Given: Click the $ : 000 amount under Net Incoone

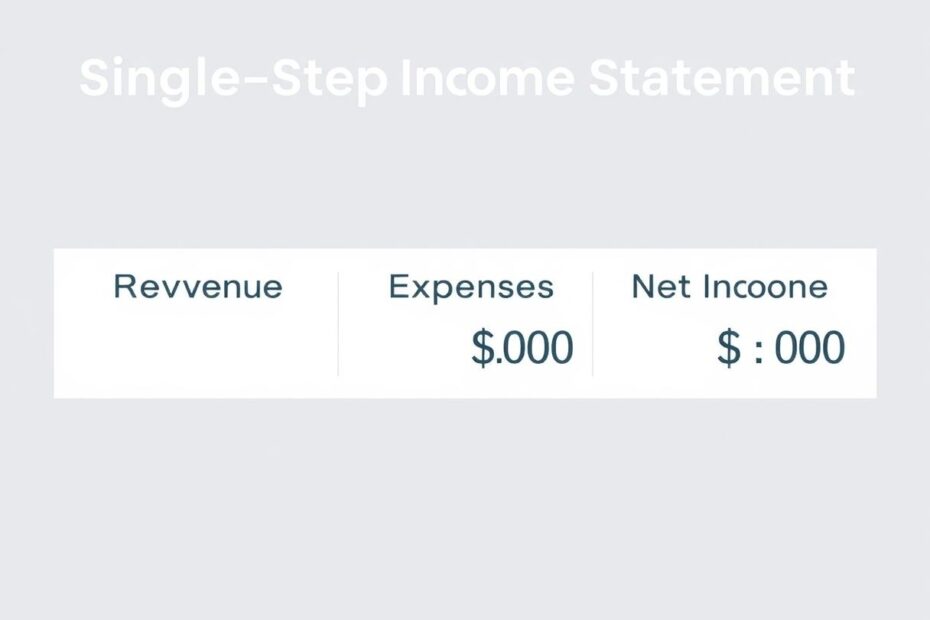Looking at the screenshot, I should click(781, 348).
